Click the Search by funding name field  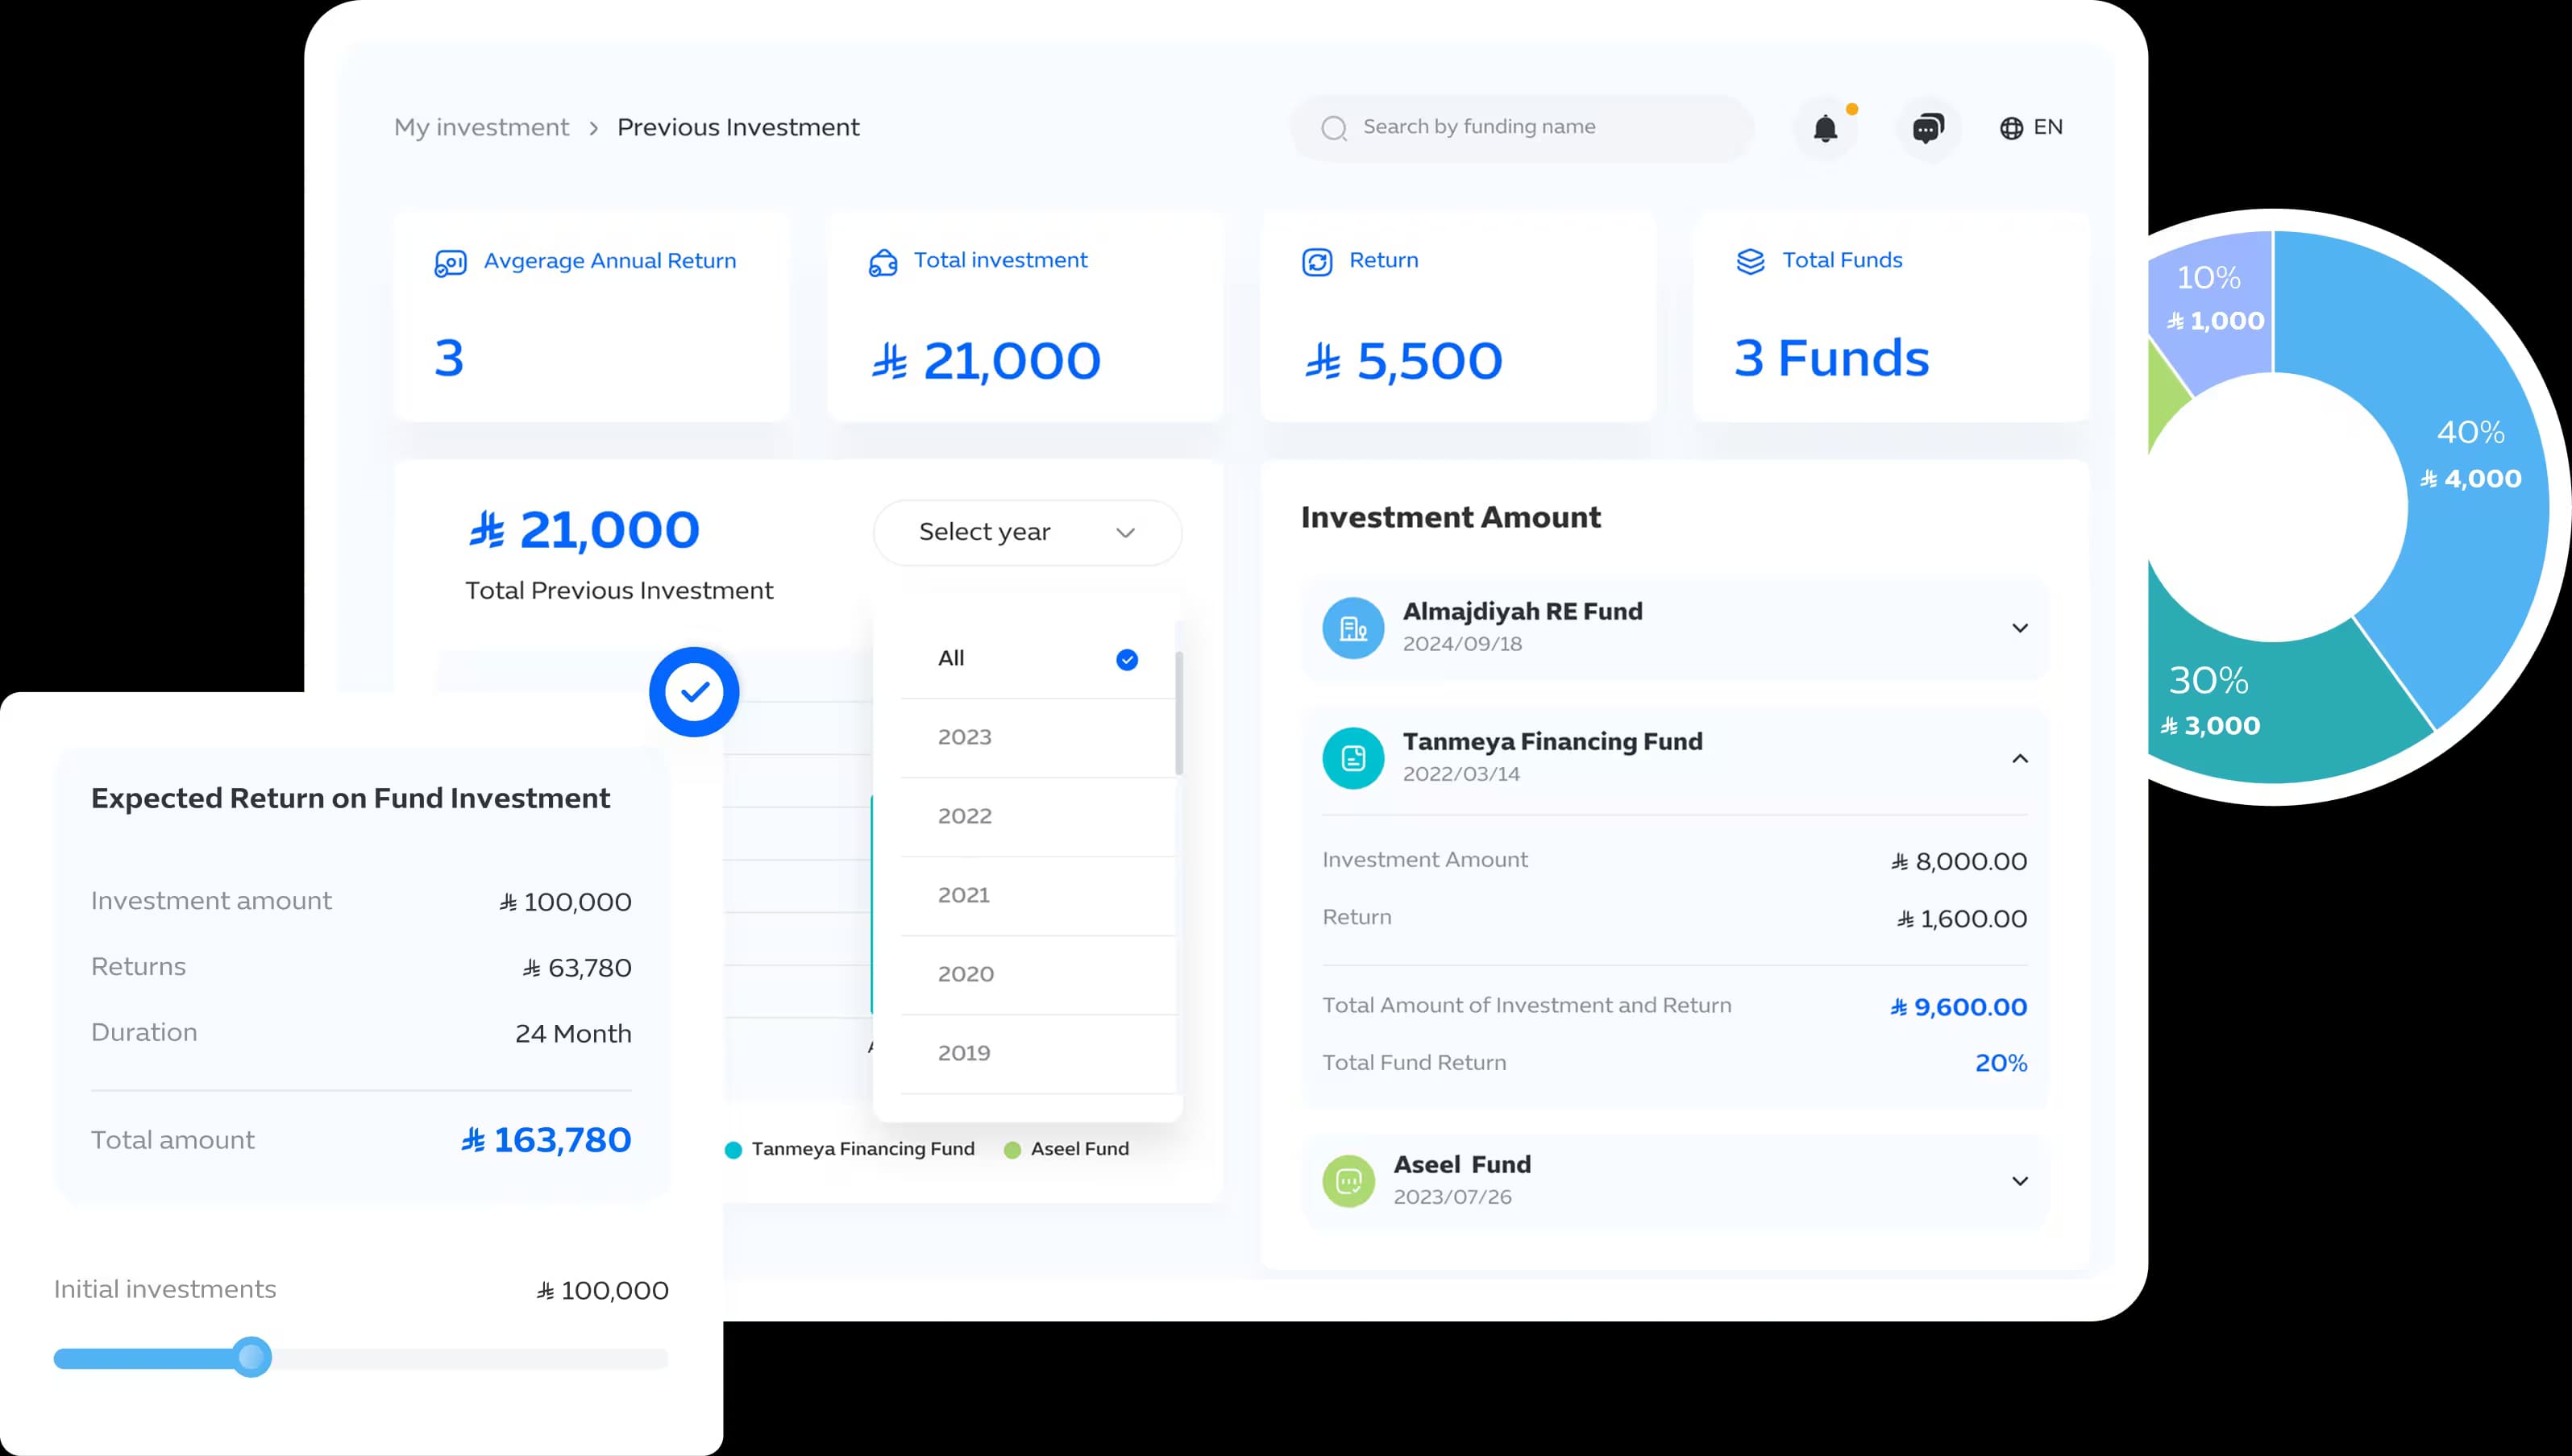1522,128
